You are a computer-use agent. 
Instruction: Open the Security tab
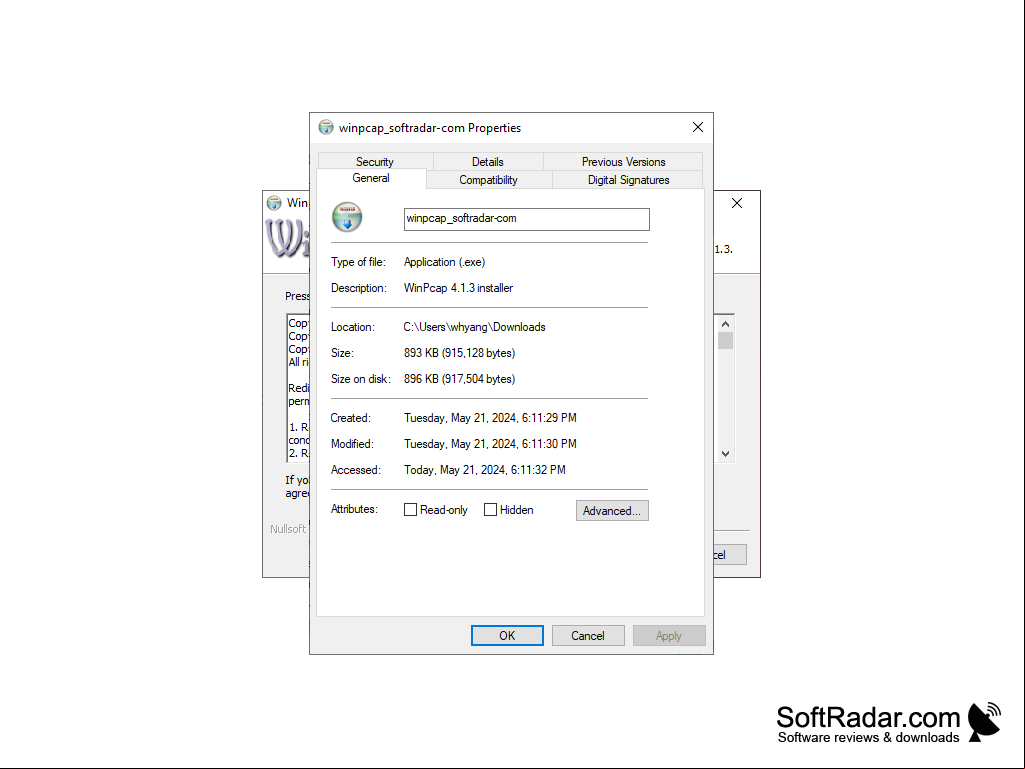(x=375, y=162)
